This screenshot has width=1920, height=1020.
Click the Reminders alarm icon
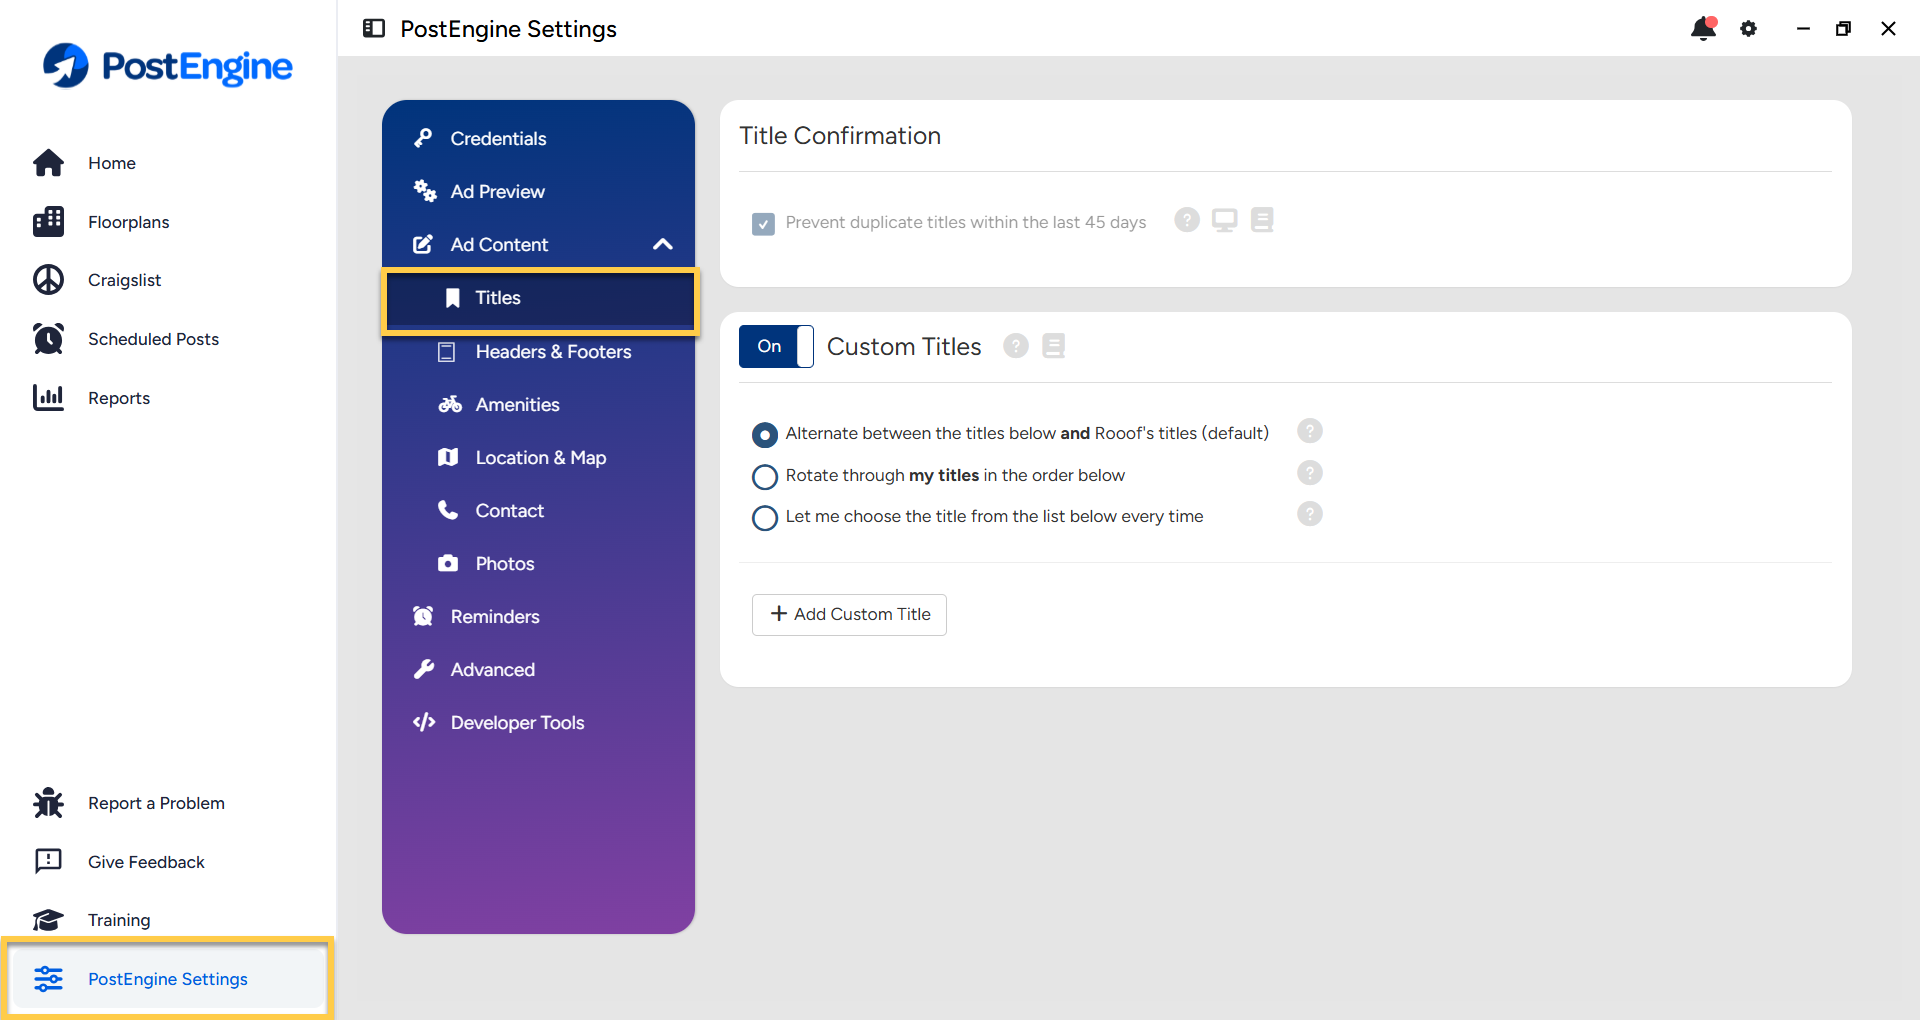(x=424, y=616)
